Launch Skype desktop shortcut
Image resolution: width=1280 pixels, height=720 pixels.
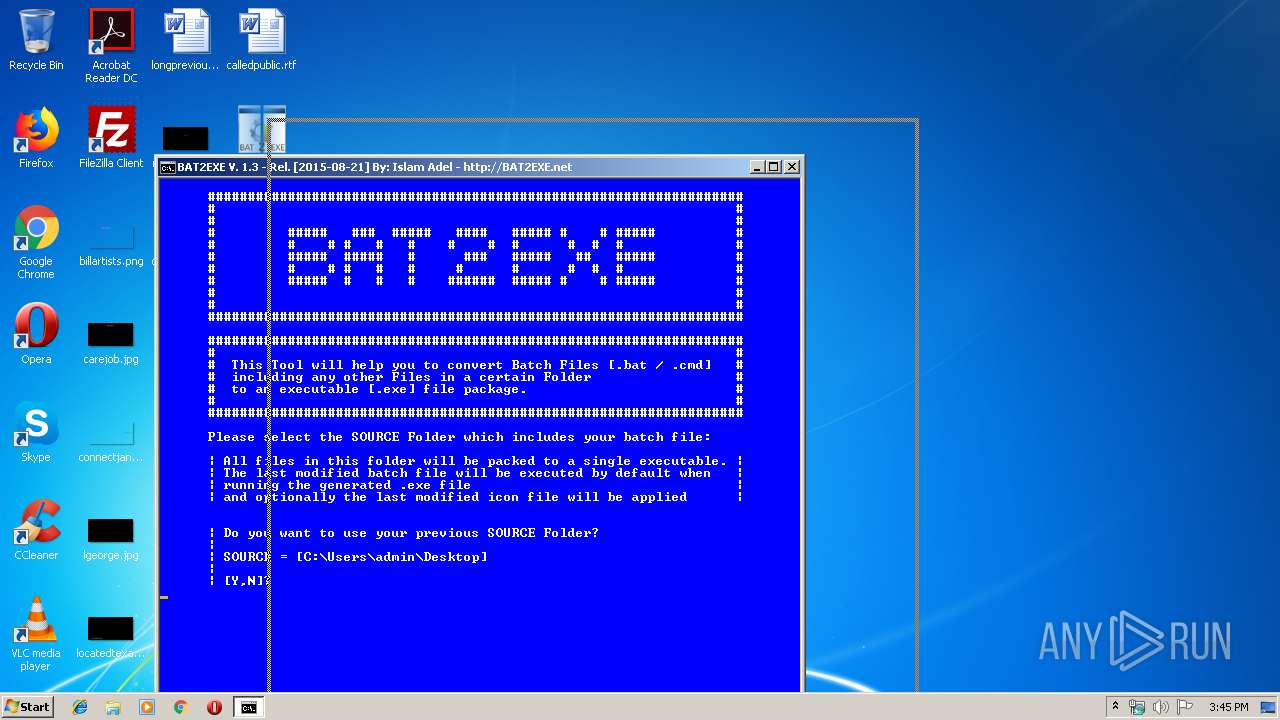(x=36, y=432)
